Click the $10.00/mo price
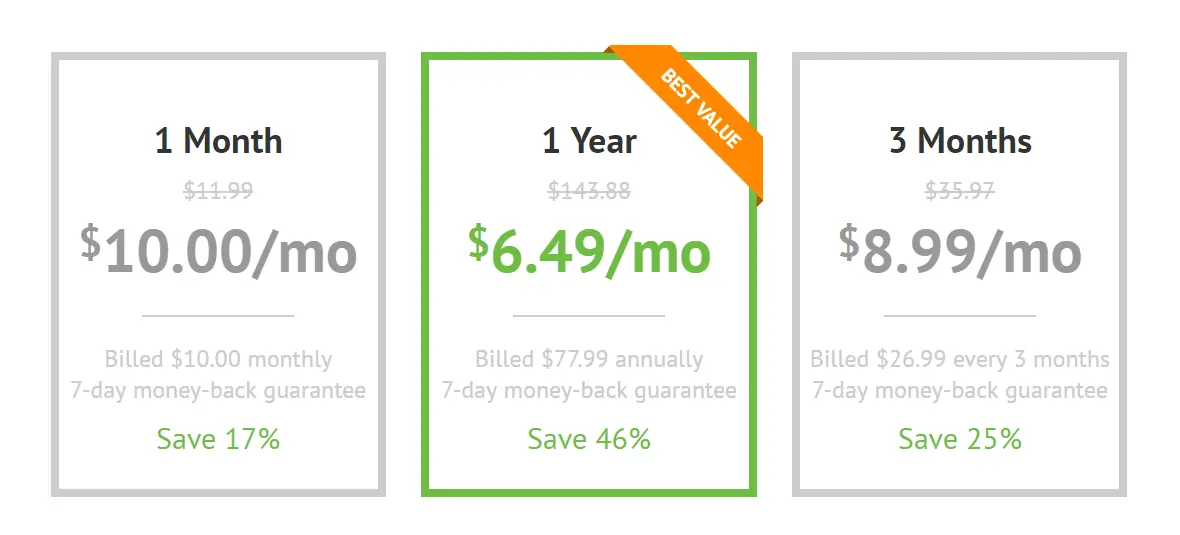Screen dimensions: 1180x535 pos(218,251)
